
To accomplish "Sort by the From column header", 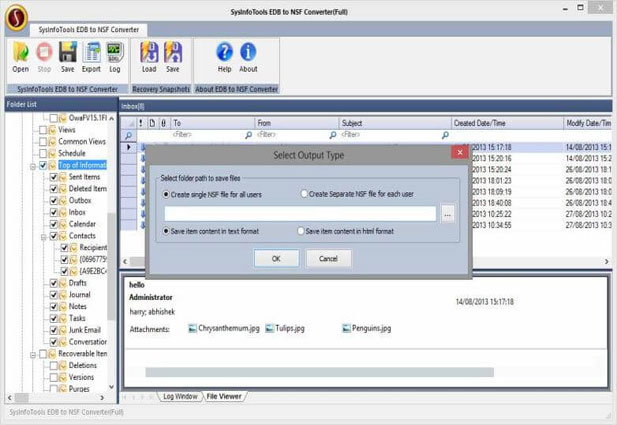I will (297, 123).
